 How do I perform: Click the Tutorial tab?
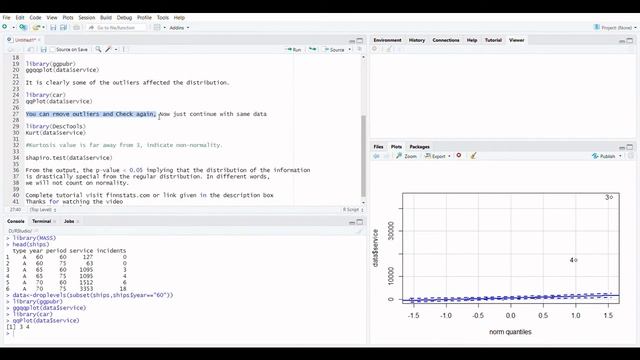[x=493, y=40]
